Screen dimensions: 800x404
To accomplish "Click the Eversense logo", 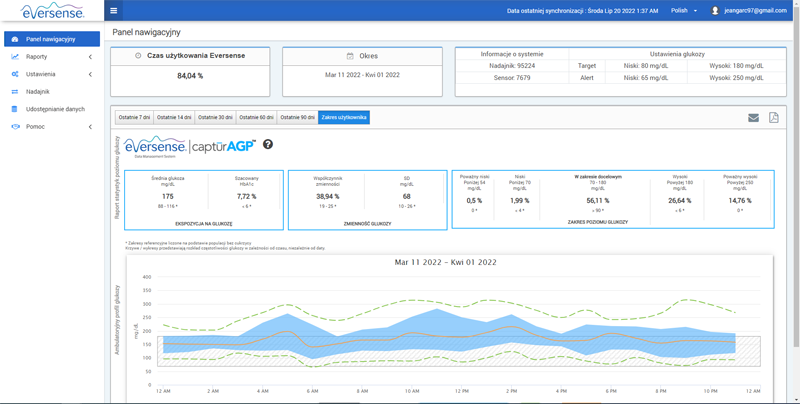I will 52,11.
